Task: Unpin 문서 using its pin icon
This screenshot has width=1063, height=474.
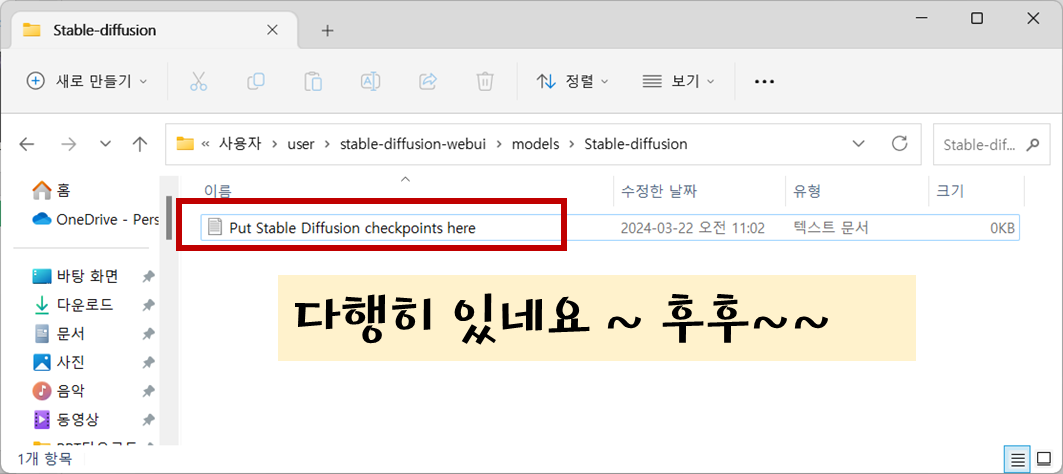Action: point(148,334)
